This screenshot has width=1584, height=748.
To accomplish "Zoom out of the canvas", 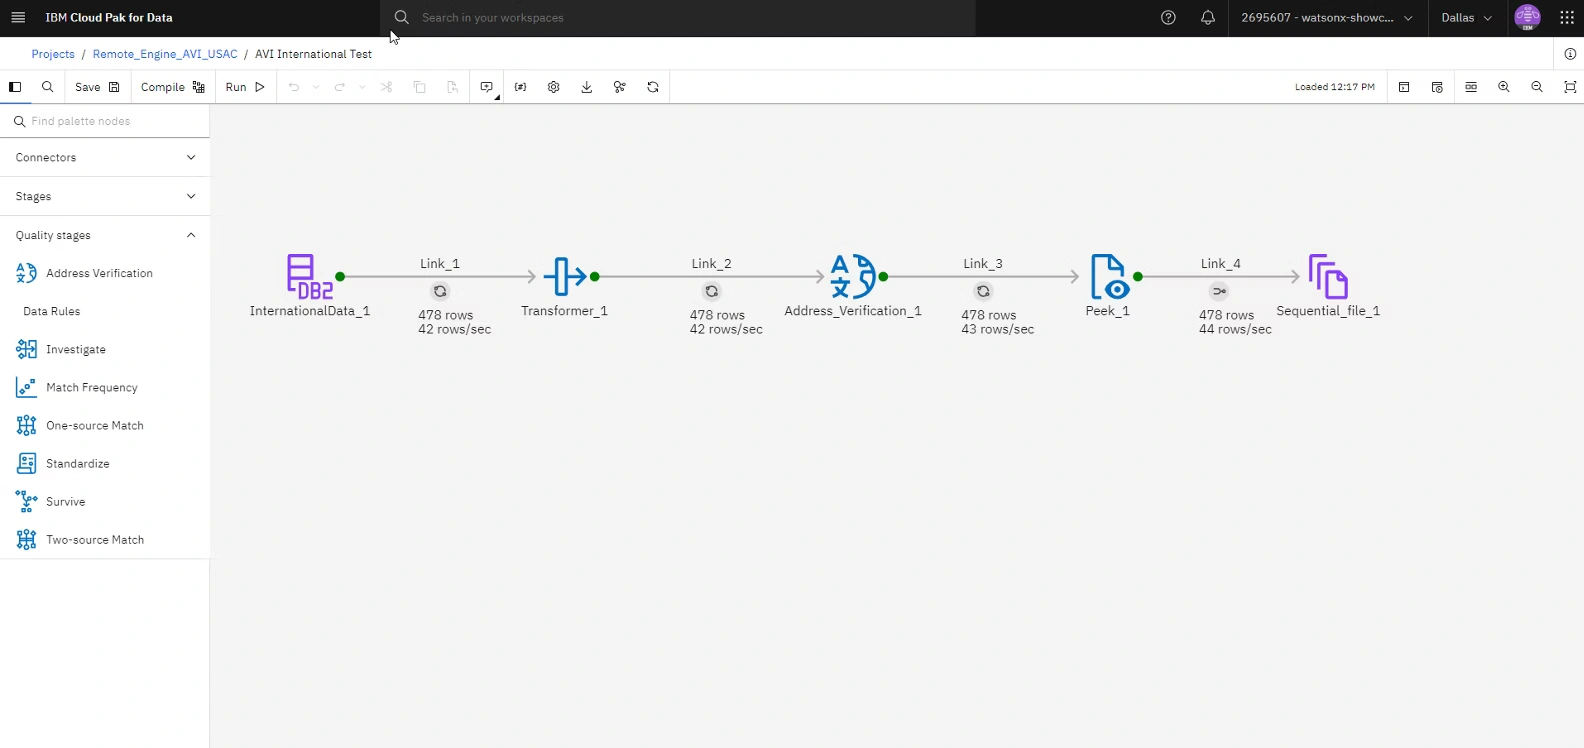I will [x=1537, y=87].
